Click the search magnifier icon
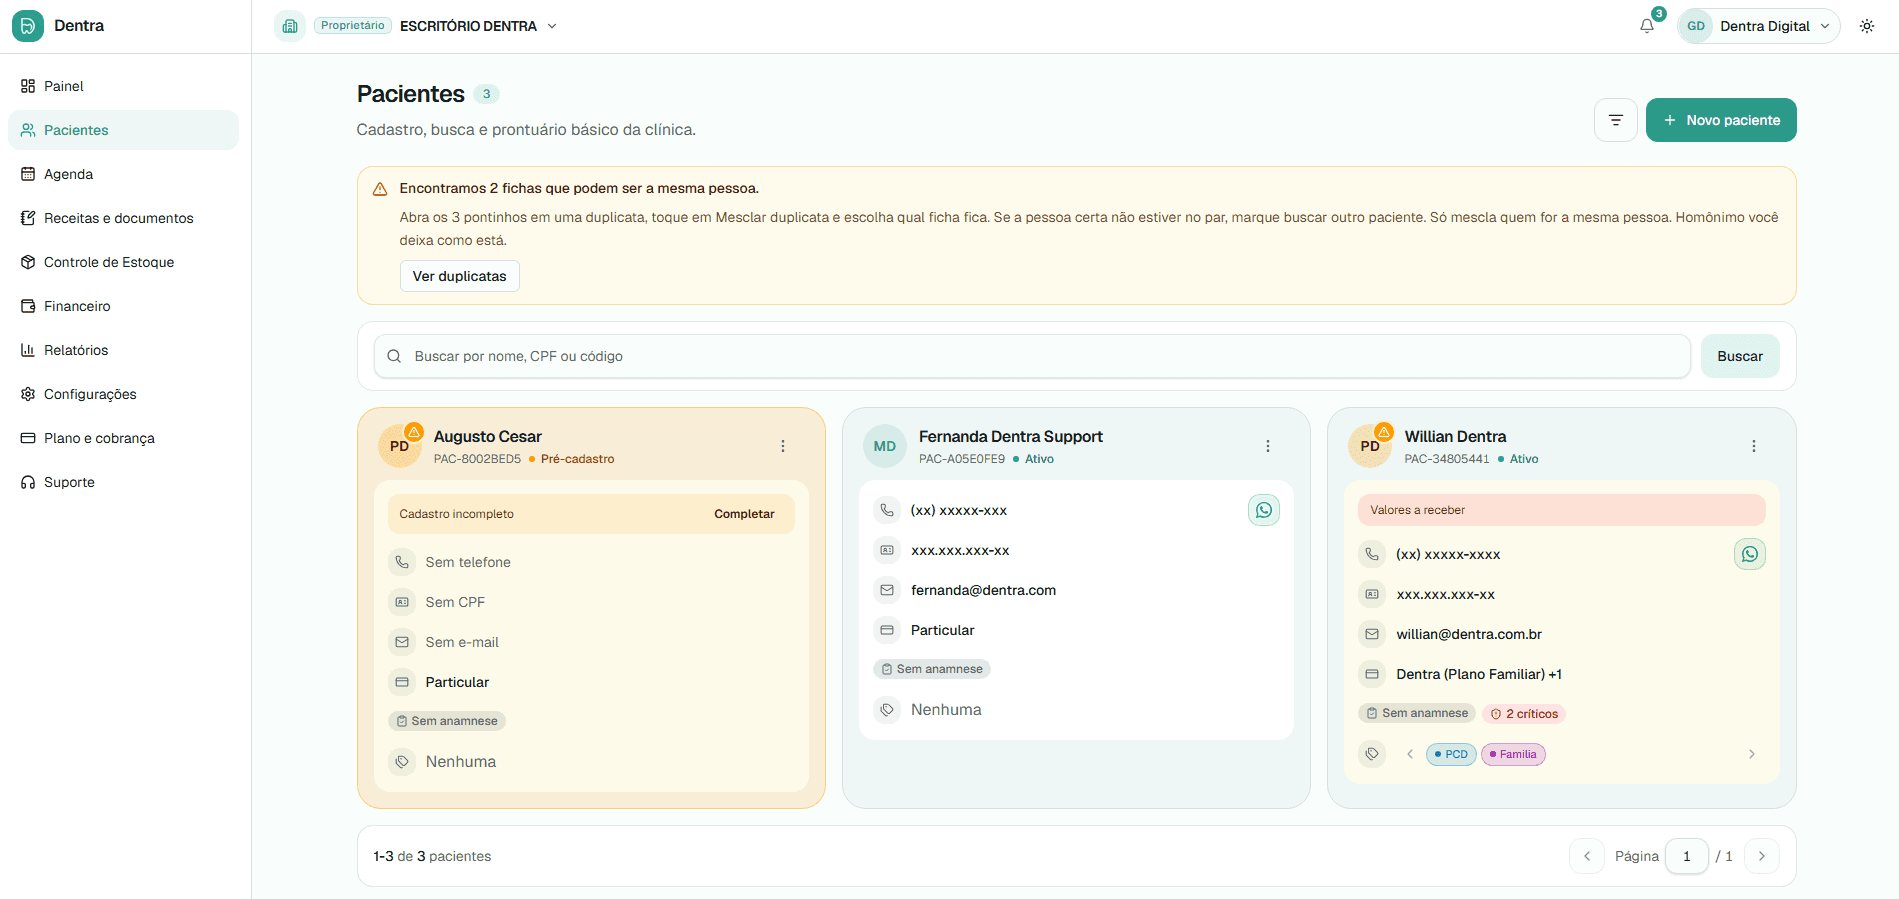 (394, 356)
